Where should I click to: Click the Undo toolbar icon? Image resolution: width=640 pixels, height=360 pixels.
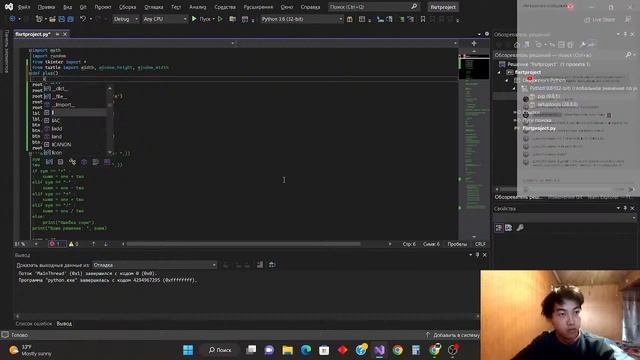pos(83,19)
